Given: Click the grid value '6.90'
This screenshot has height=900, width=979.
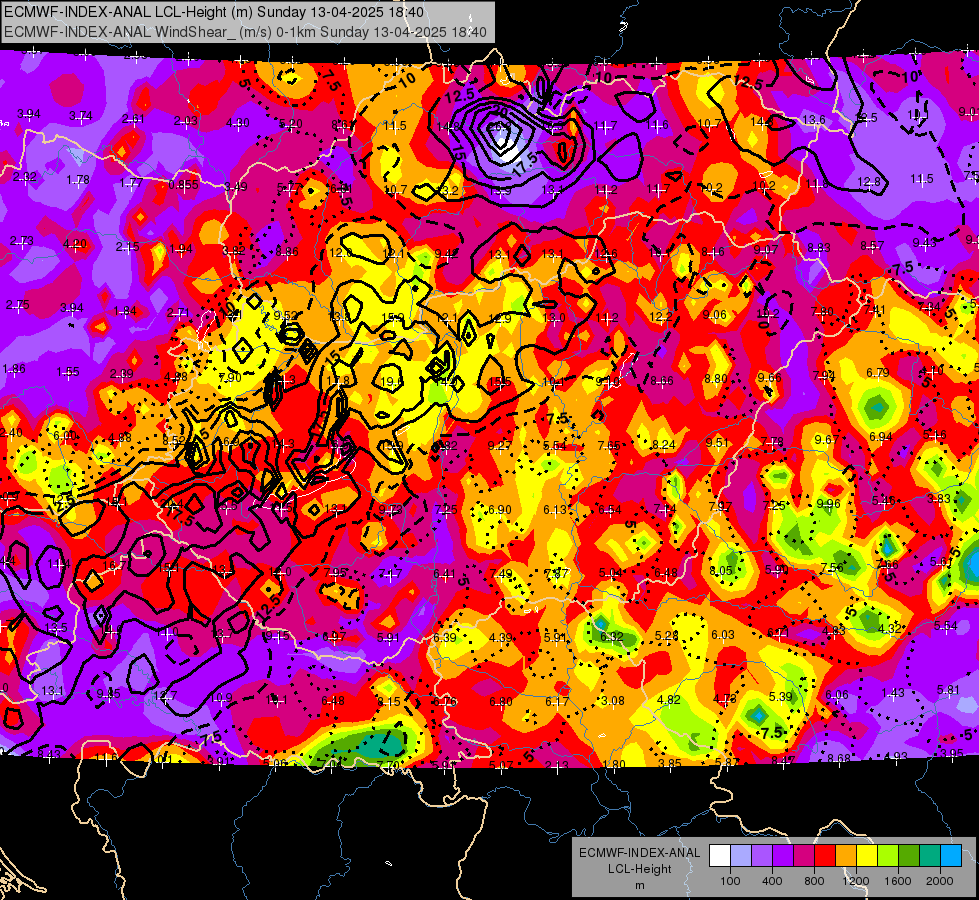Looking at the screenshot, I should coord(500,510).
